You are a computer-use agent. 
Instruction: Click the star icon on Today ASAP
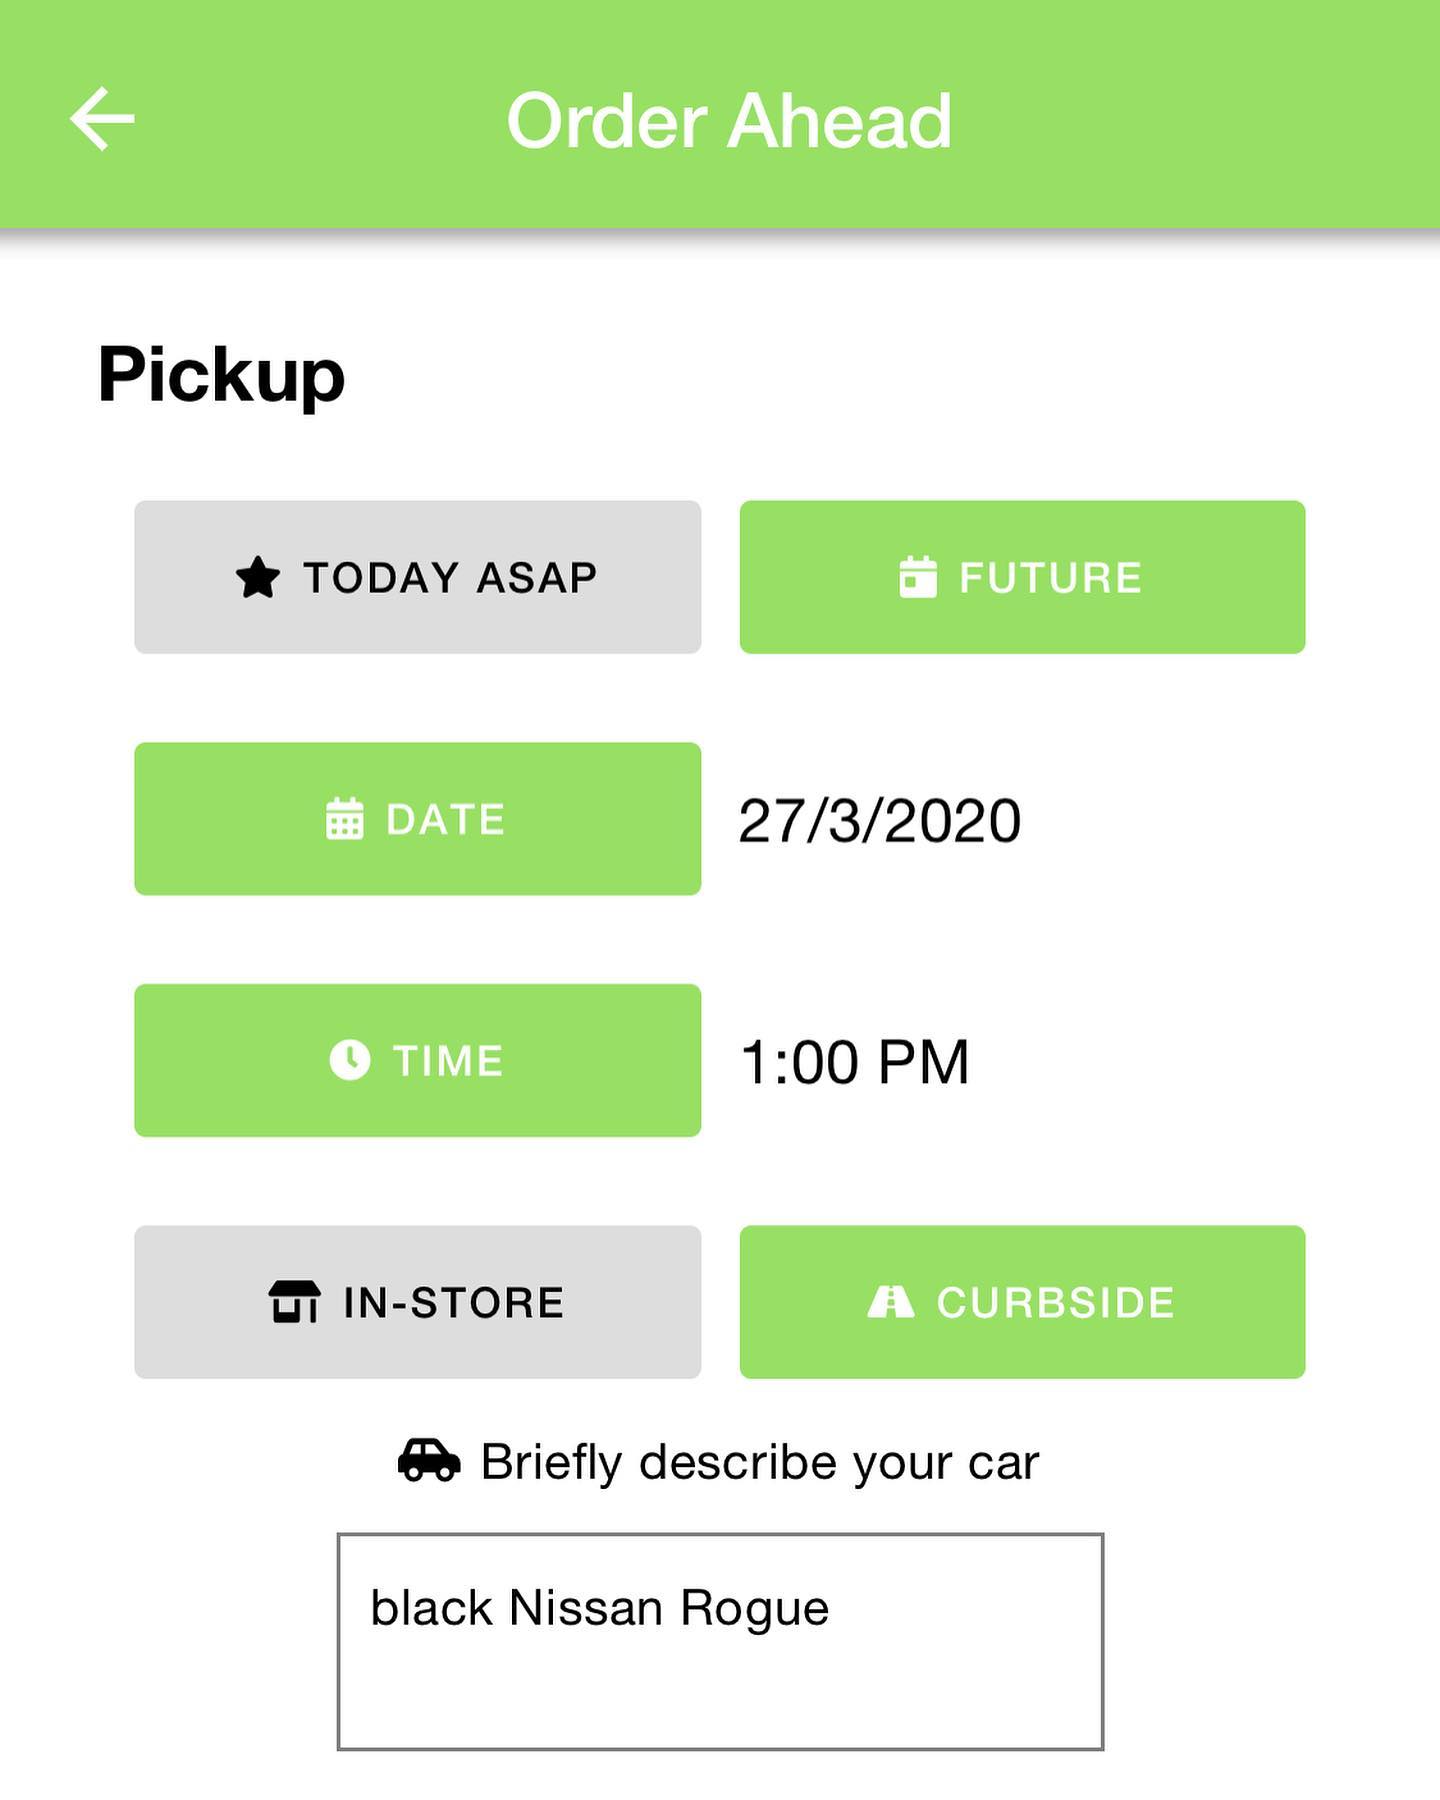(x=258, y=578)
